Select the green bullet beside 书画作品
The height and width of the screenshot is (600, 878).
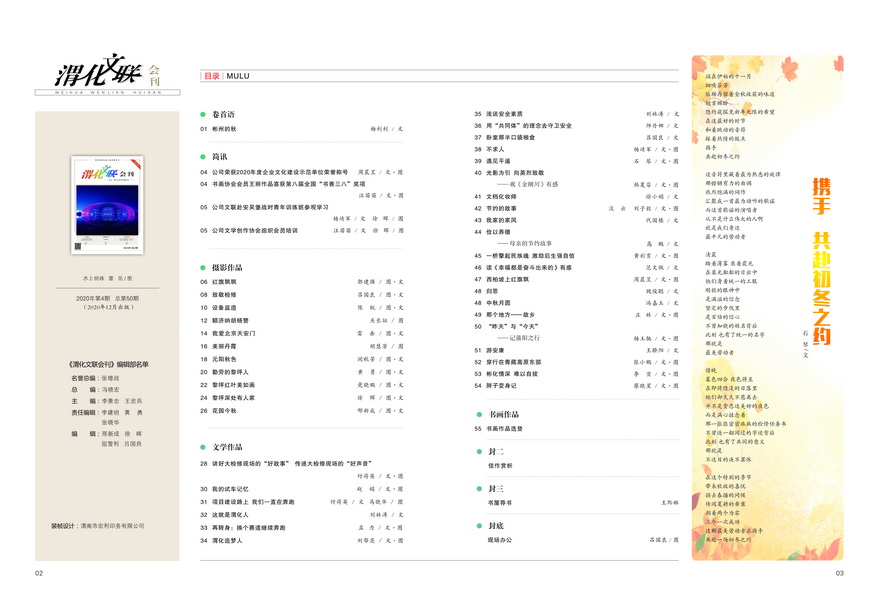coord(479,414)
